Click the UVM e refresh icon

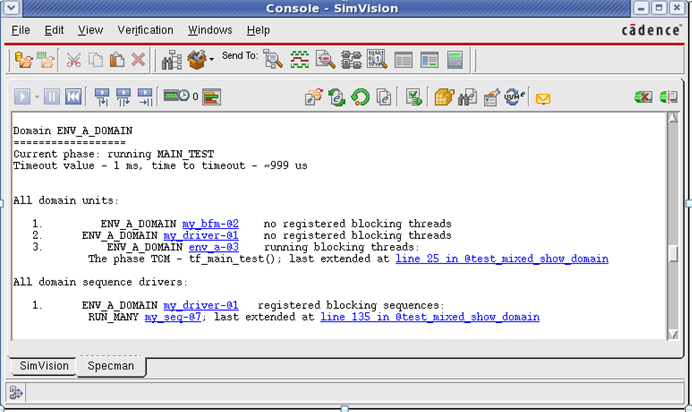click(515, 97)
